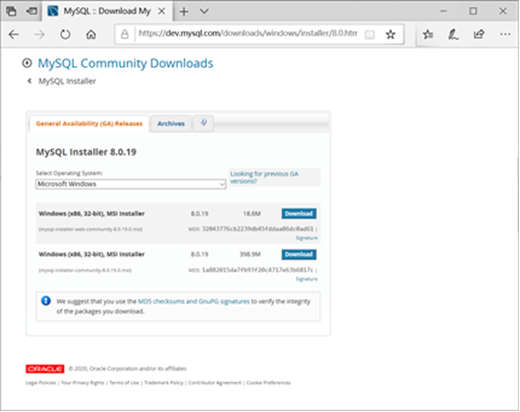
Task: Click mysql-installer-web-community filename text
Action: pyautogui.click(x=91, y=229)
